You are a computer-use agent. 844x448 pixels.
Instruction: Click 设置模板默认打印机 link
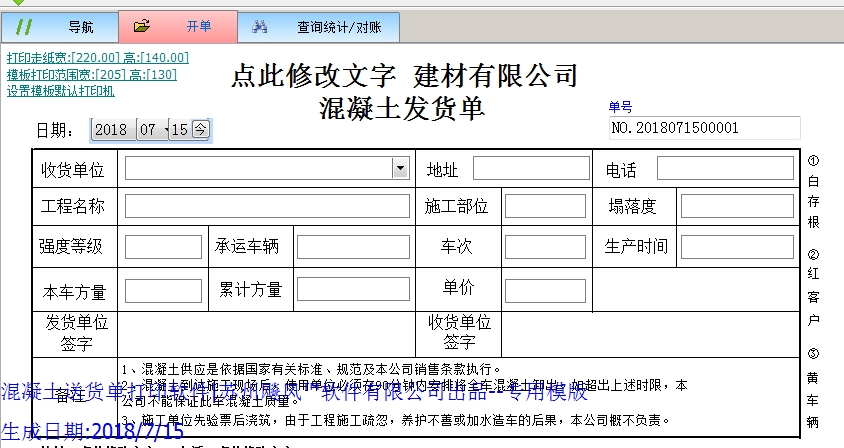click(x=61, y=91)
